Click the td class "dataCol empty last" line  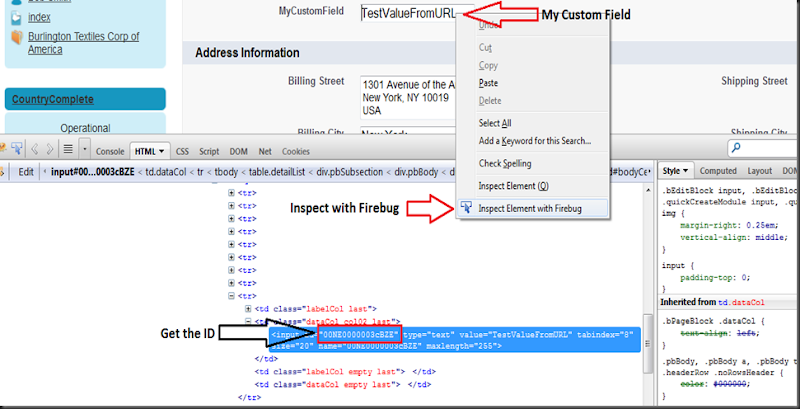pos(343,385)
